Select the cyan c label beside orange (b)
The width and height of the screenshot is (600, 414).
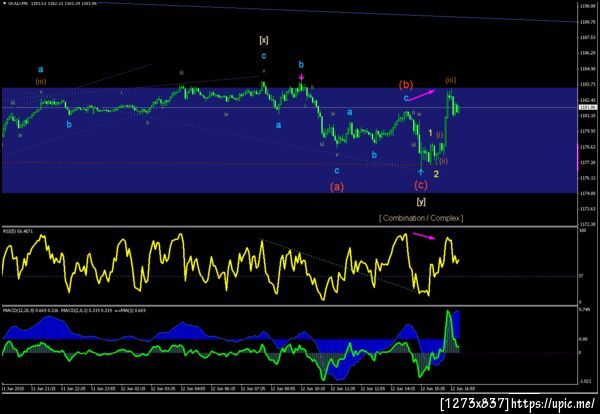(406, 98)
